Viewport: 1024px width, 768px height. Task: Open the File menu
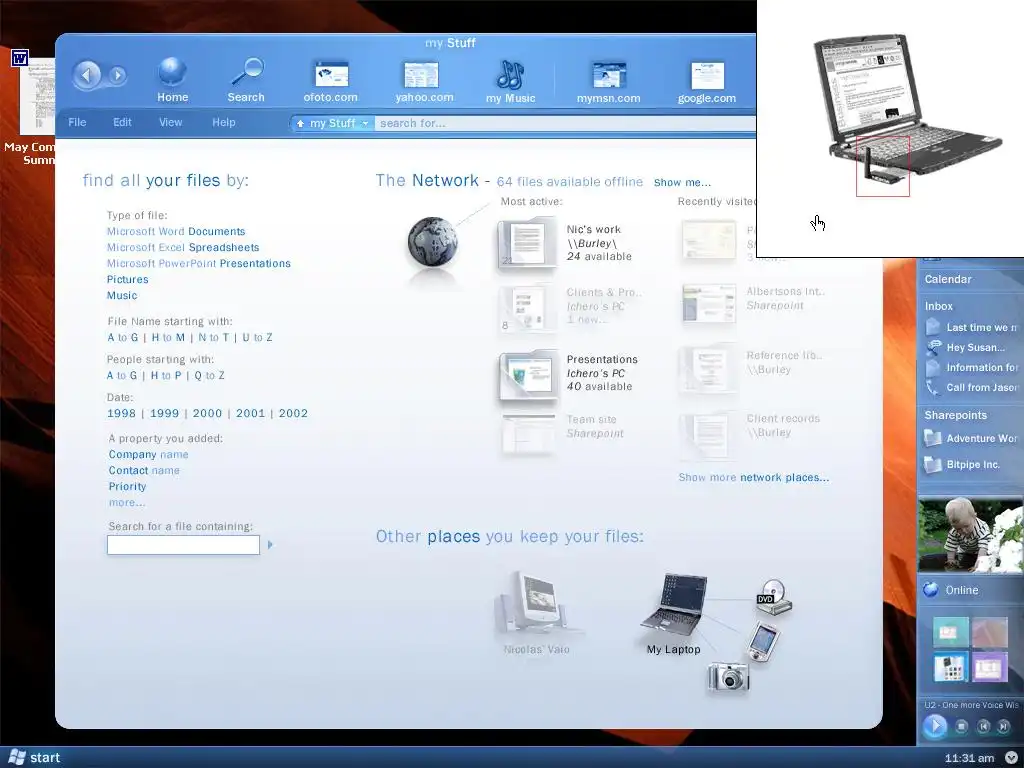(x=77, y=122)
